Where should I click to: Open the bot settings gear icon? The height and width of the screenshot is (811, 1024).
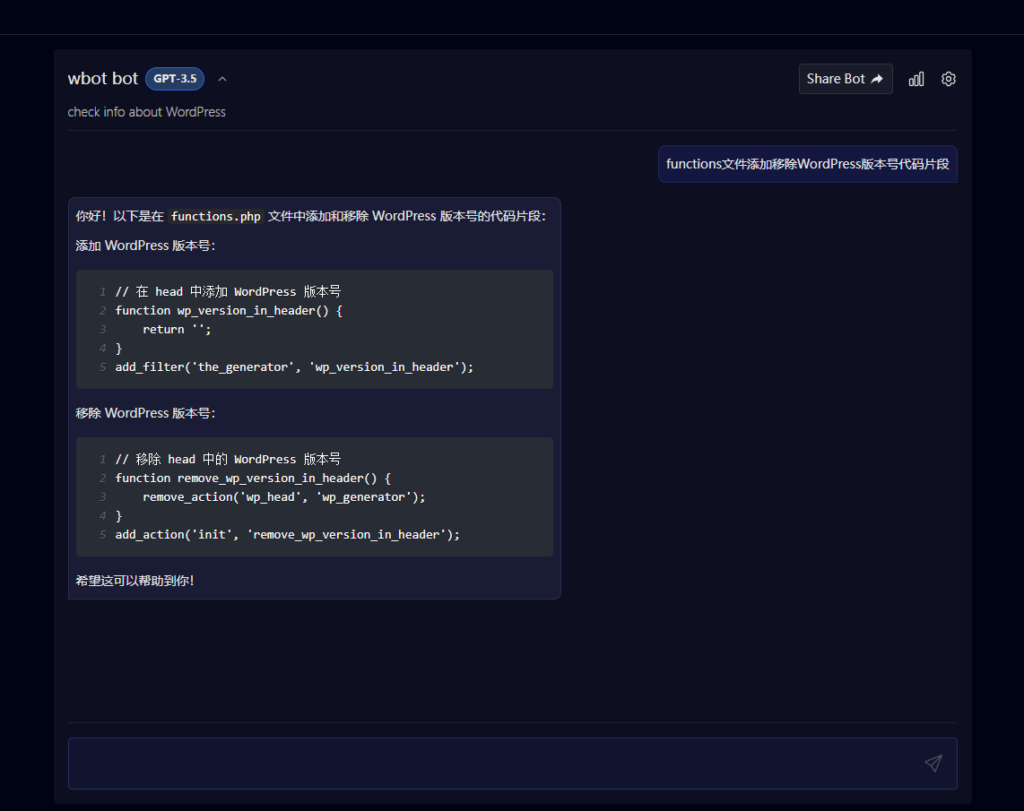(948, 79)
